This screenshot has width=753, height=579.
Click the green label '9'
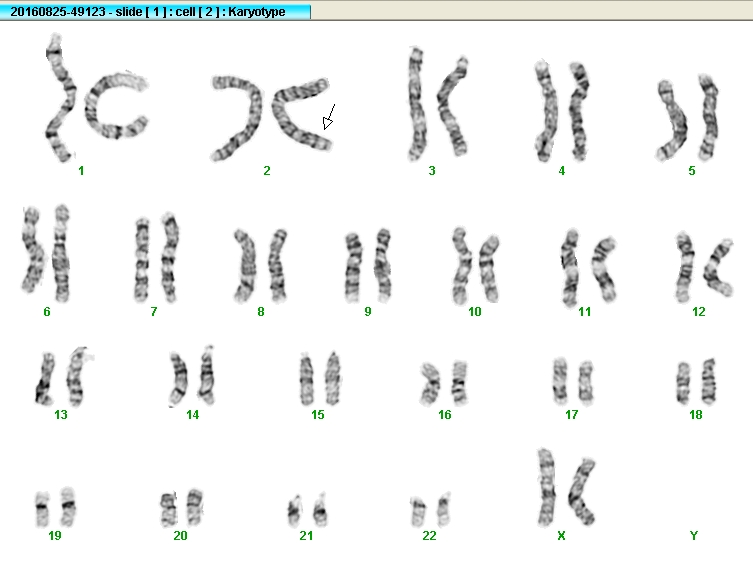point(368,312)
